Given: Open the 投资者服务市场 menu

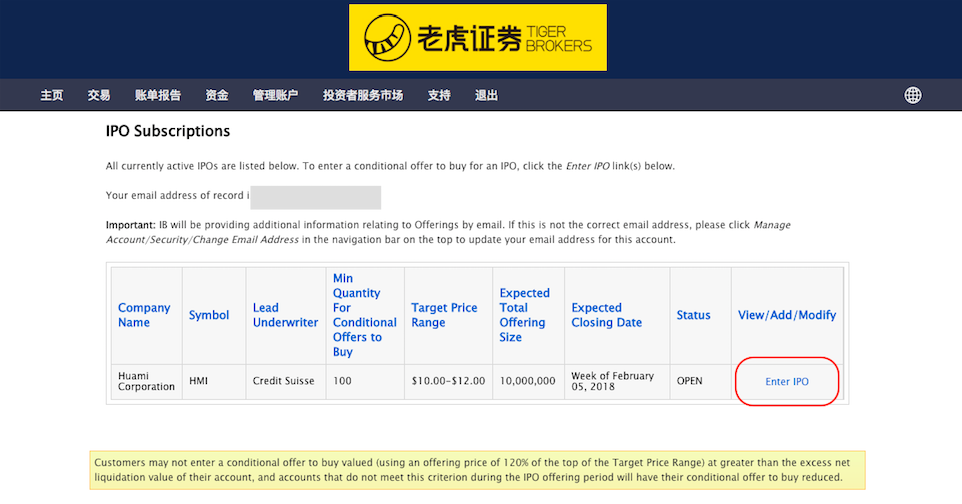Looking at the screenshot, I should (363, 95).
